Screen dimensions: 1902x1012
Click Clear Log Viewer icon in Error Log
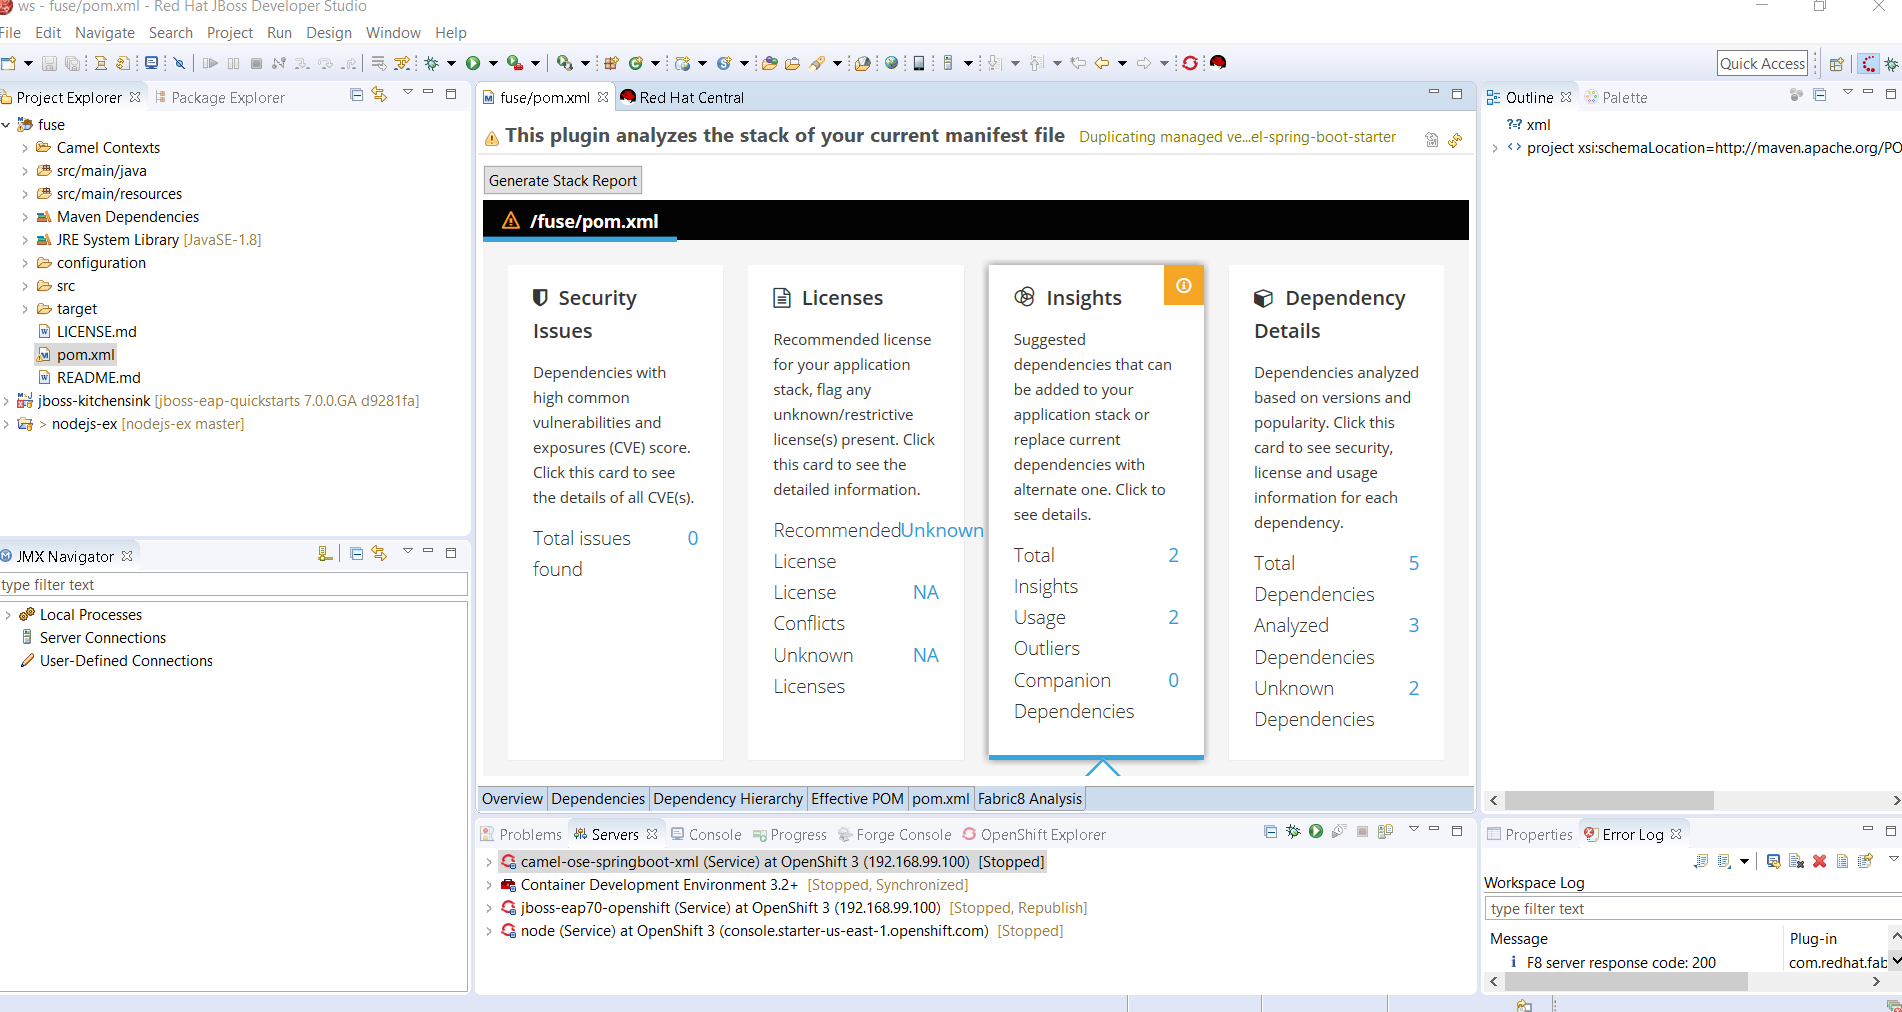(1796, 861)
